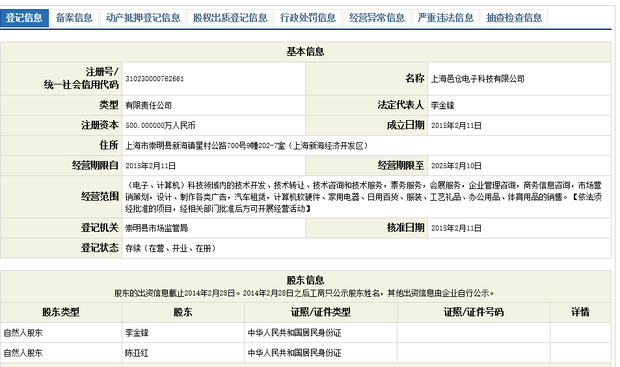Click the 详情 column header
This screenshot has width=620, height=367.
(580, 312)
